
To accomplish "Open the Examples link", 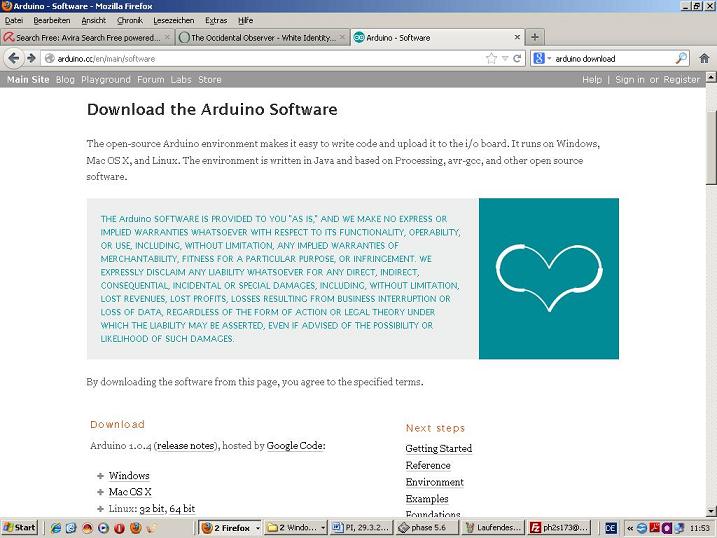I will pyautogui.click(x=427, y=499).
